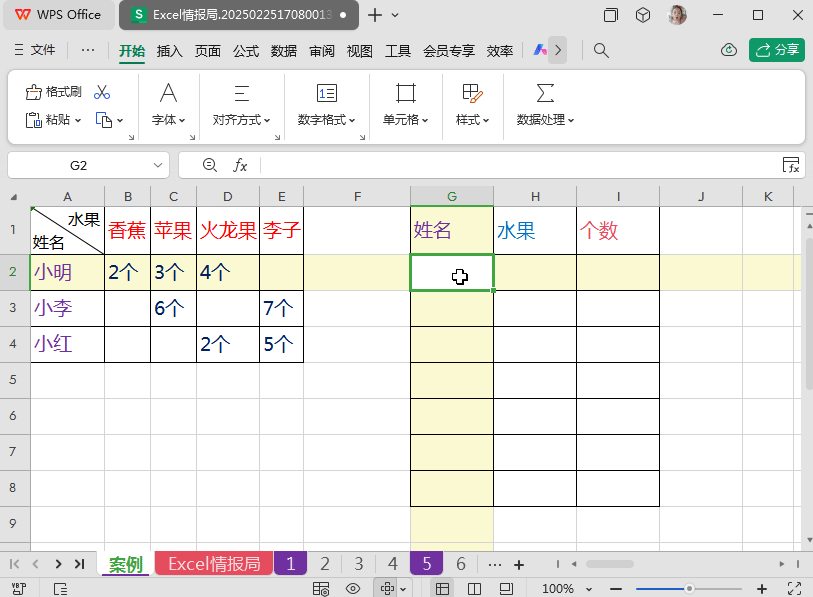The width and height of the screenshot is (813, 597).
Task: Click the zoom slider handle
Action: (689, 589)
